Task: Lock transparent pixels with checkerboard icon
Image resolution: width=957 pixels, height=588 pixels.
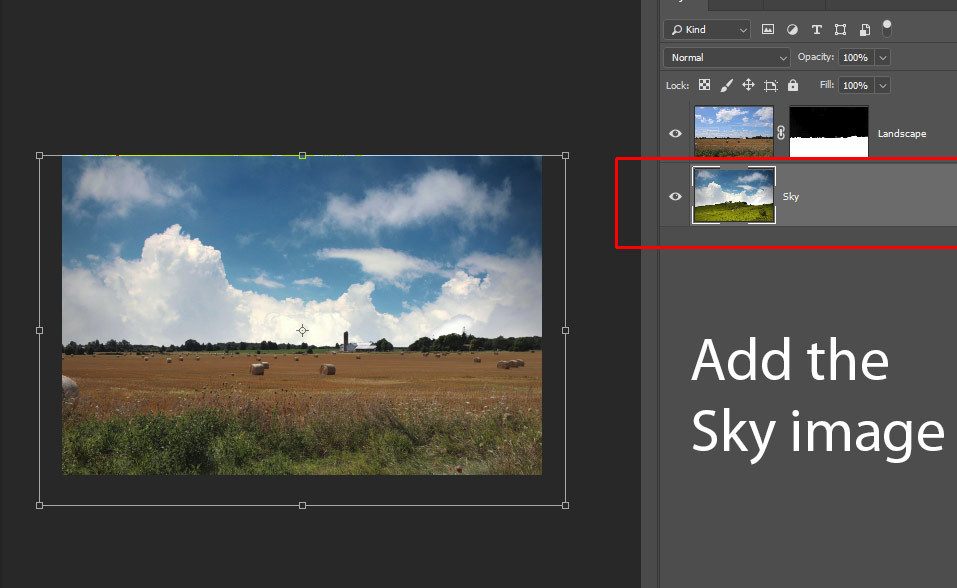Action: click(705, 86)
